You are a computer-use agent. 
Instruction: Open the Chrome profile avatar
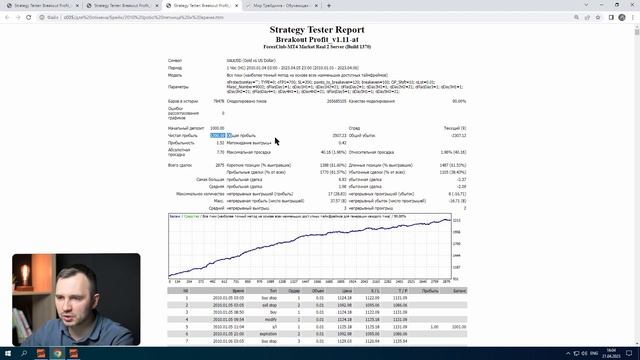622,18
